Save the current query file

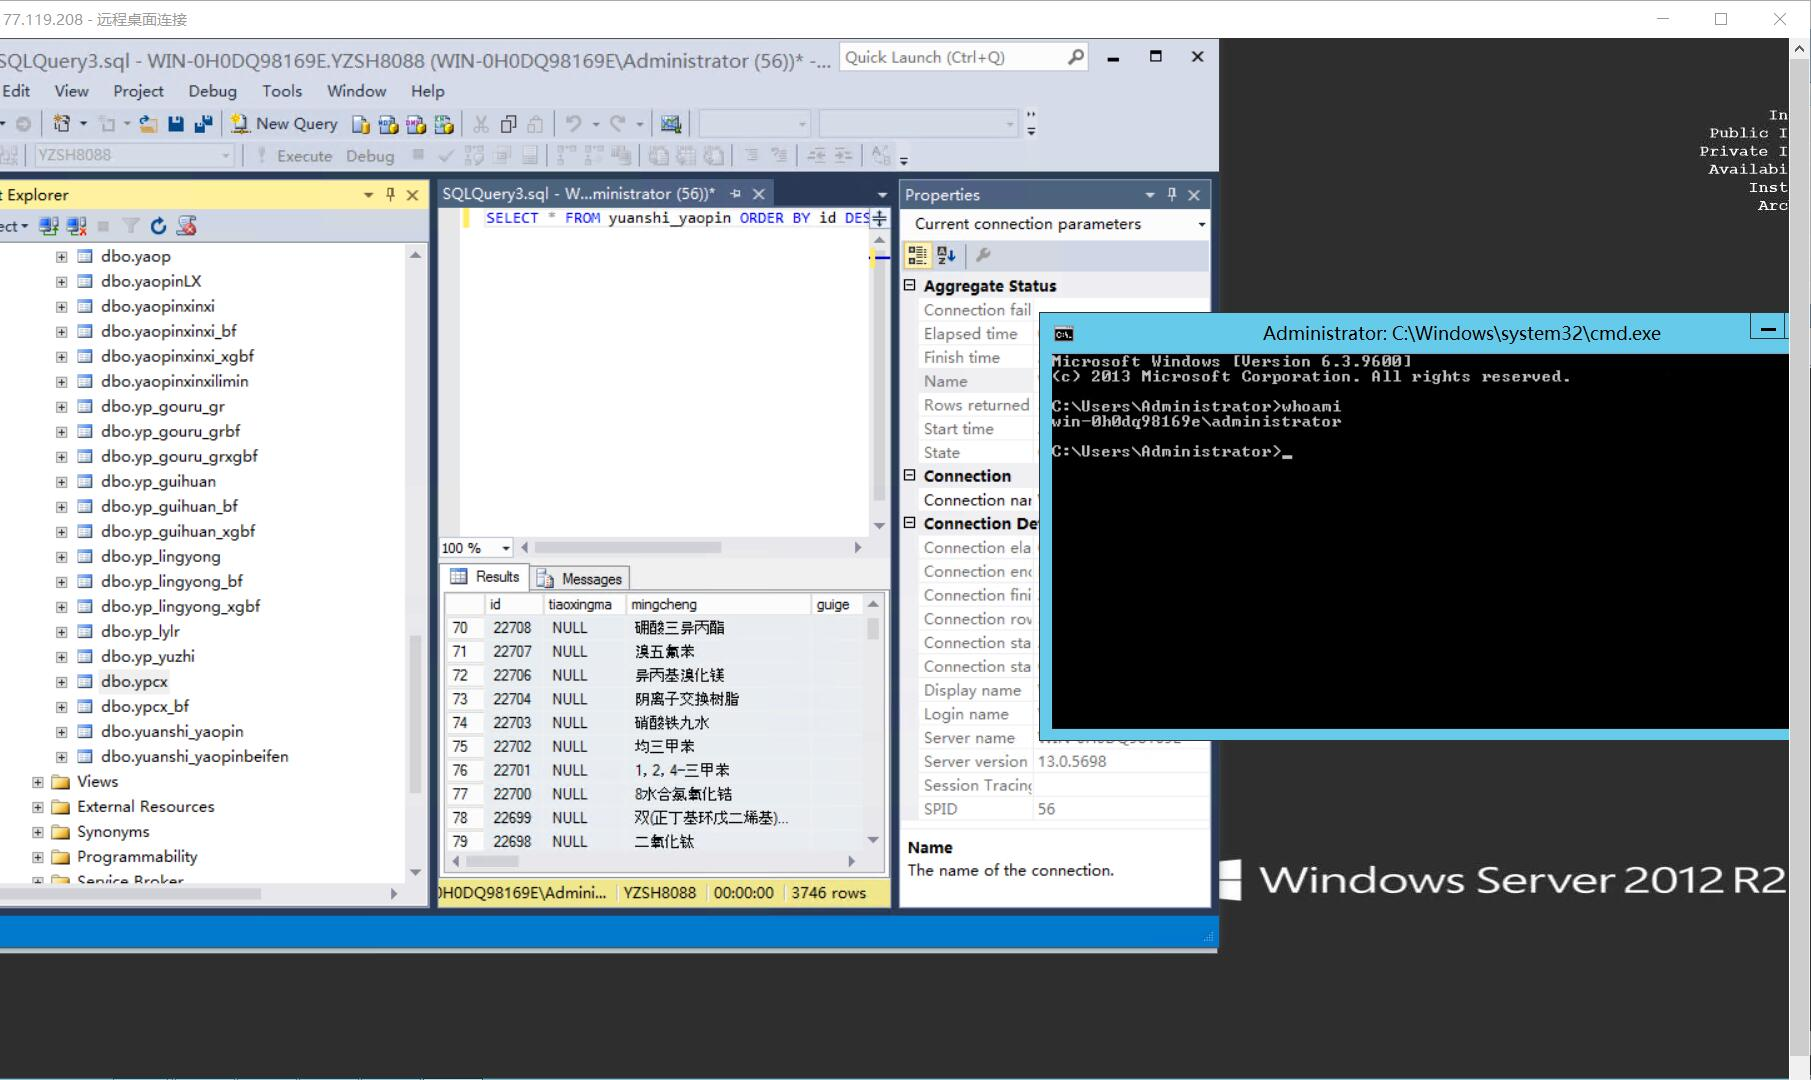(x=176, y=124)
